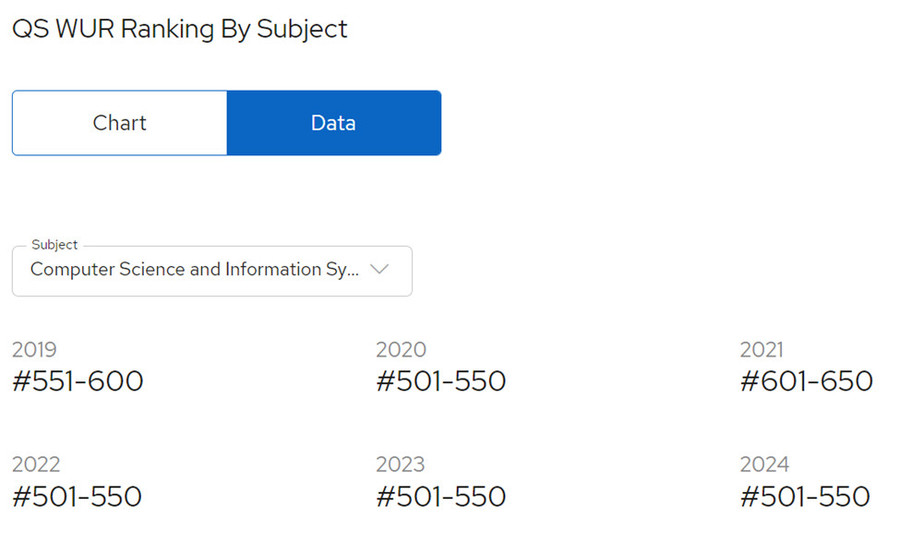Click the word Subject in the heading
The image size is (900, 533).
pyautogui.click(x=302, y=29)
